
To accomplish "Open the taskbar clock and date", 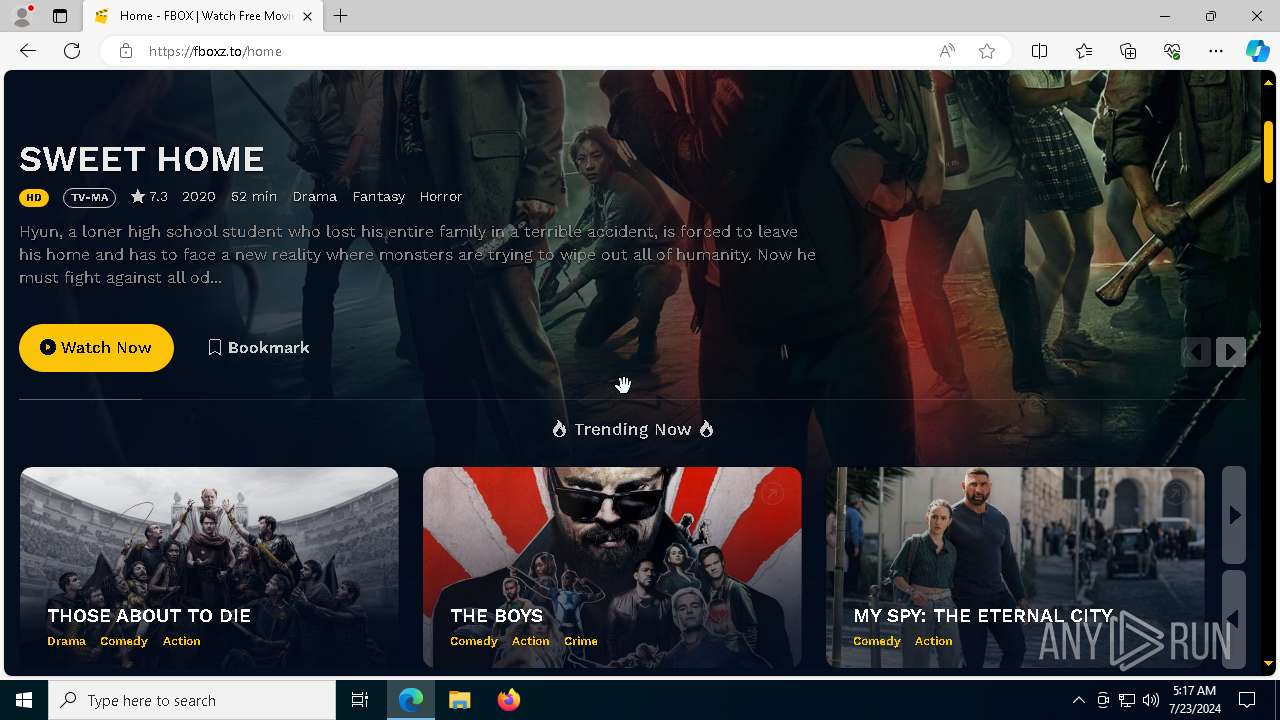I will pyautogui.click(x=1194, y=700).
